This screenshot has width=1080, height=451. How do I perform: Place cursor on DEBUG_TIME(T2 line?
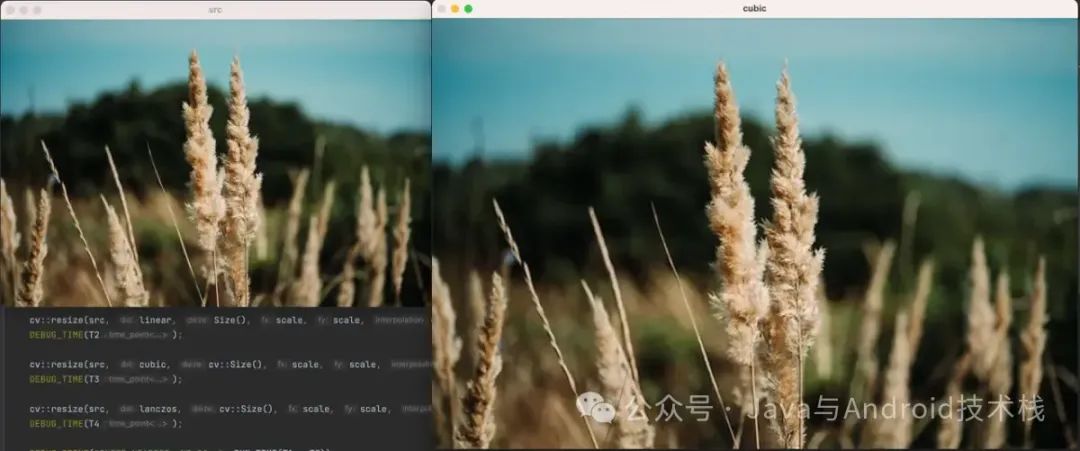point(106,335)
